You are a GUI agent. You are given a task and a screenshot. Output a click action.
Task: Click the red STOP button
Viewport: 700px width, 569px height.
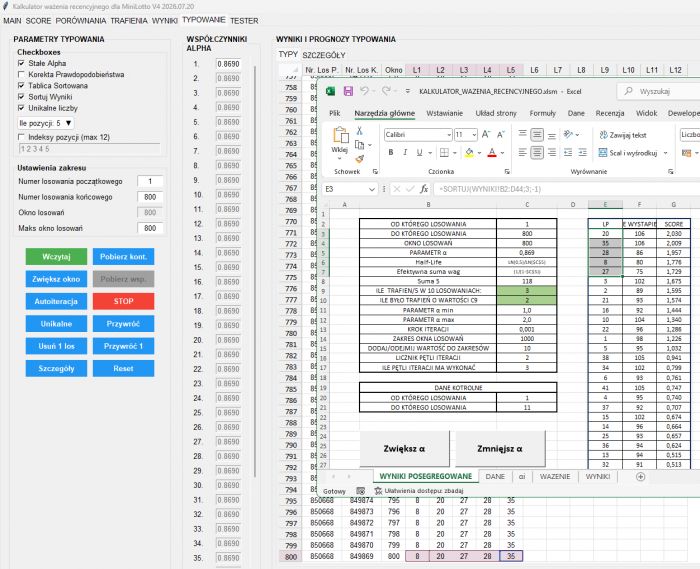pos(124,301)
